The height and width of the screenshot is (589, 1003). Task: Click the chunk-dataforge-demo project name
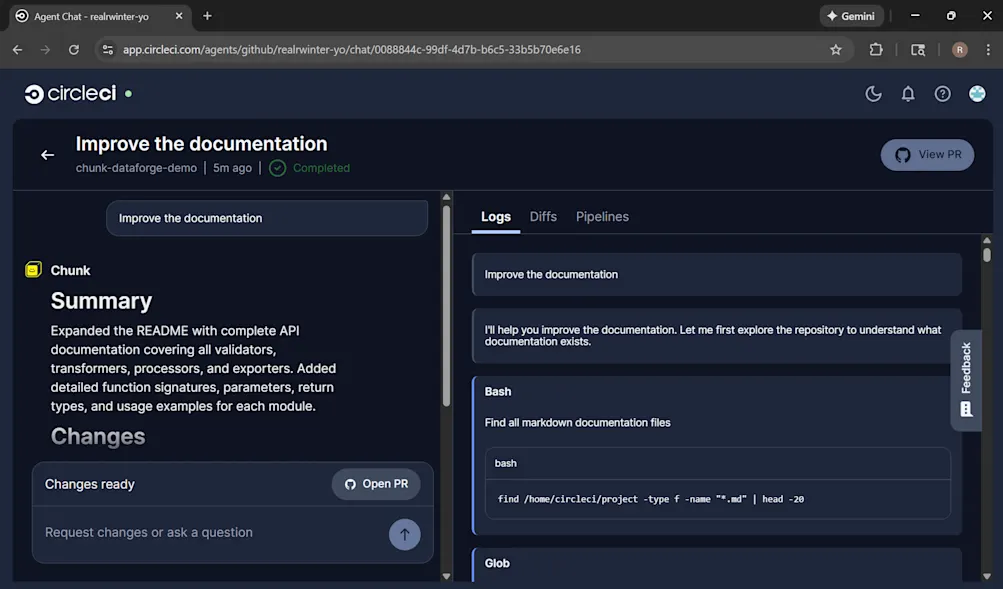coord(136,168)
